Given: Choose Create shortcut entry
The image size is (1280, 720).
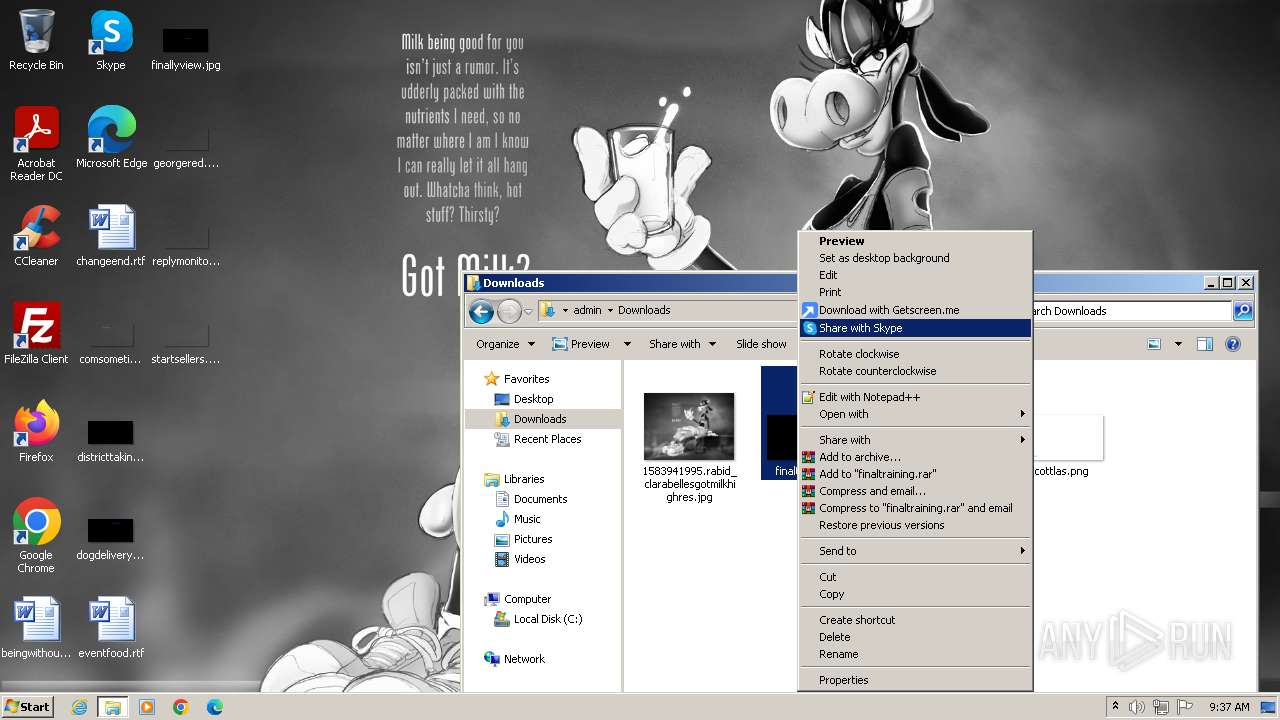Looking at the screenshot, I should 915,620.
